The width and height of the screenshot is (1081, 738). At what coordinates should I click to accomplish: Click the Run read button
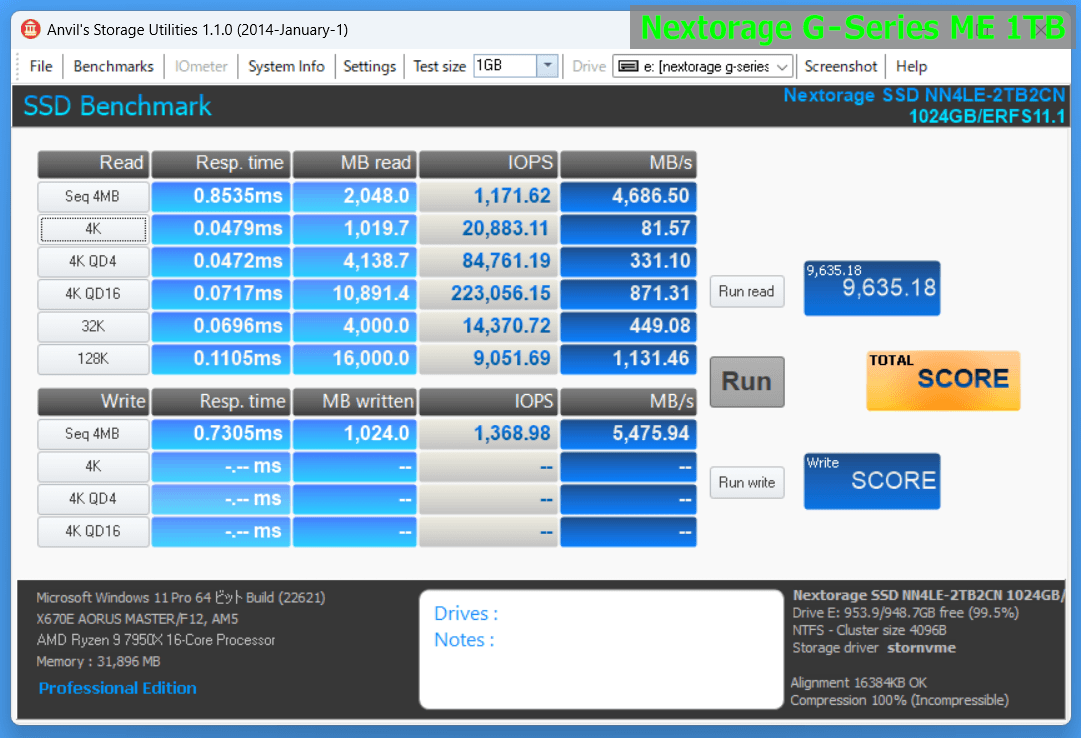(746, 291)
